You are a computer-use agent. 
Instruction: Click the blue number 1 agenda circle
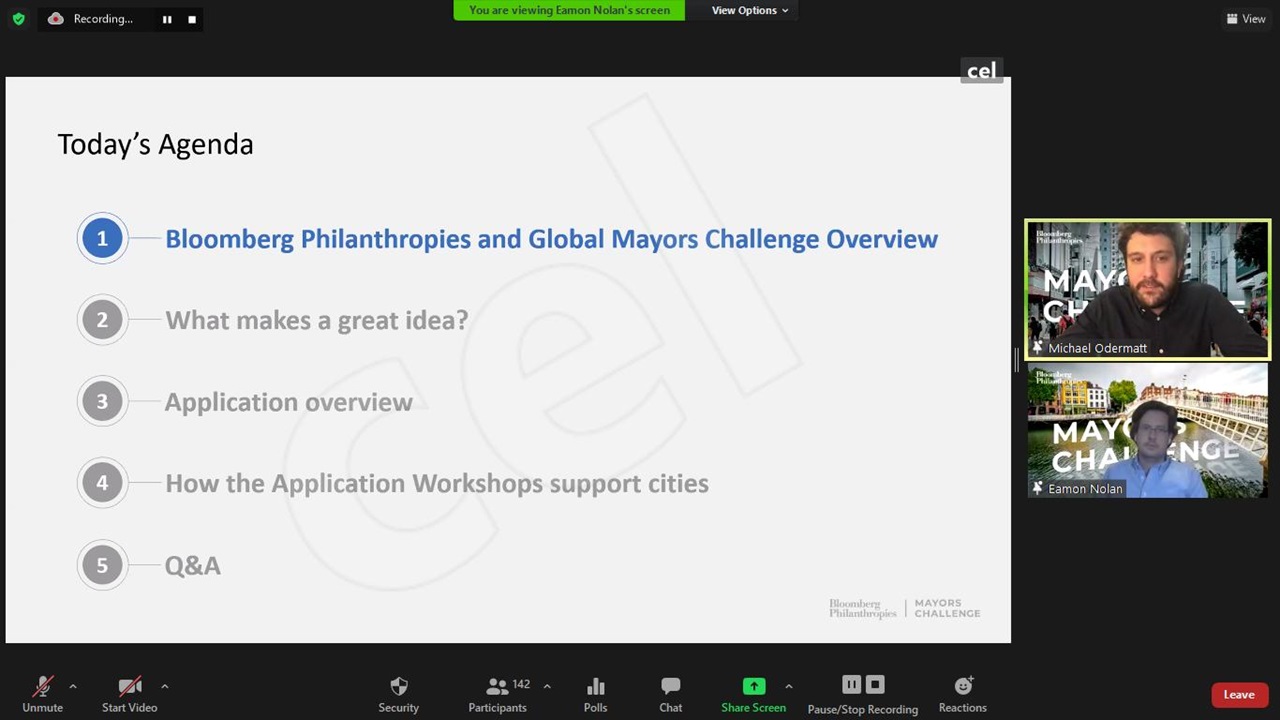click(102, 238)
